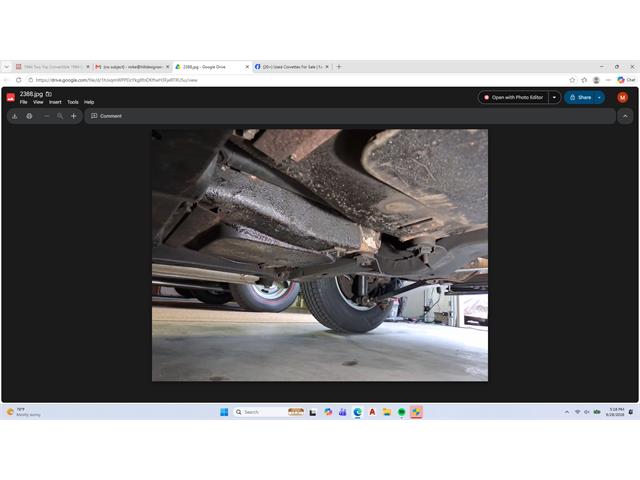Click the car undercarriage photo
Viewport: 640px width, 480px height.
click(x=320, y=255)
